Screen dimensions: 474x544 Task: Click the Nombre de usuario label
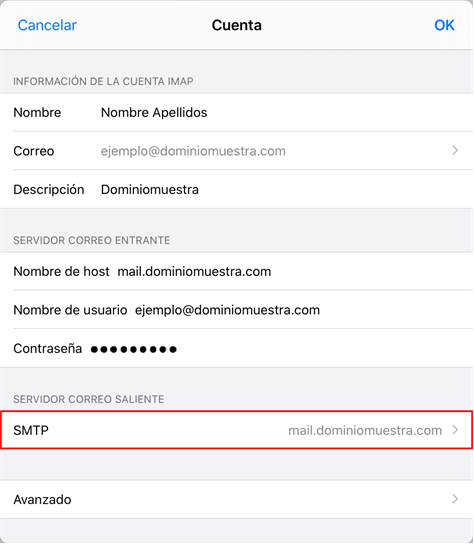tap(70, 310)
